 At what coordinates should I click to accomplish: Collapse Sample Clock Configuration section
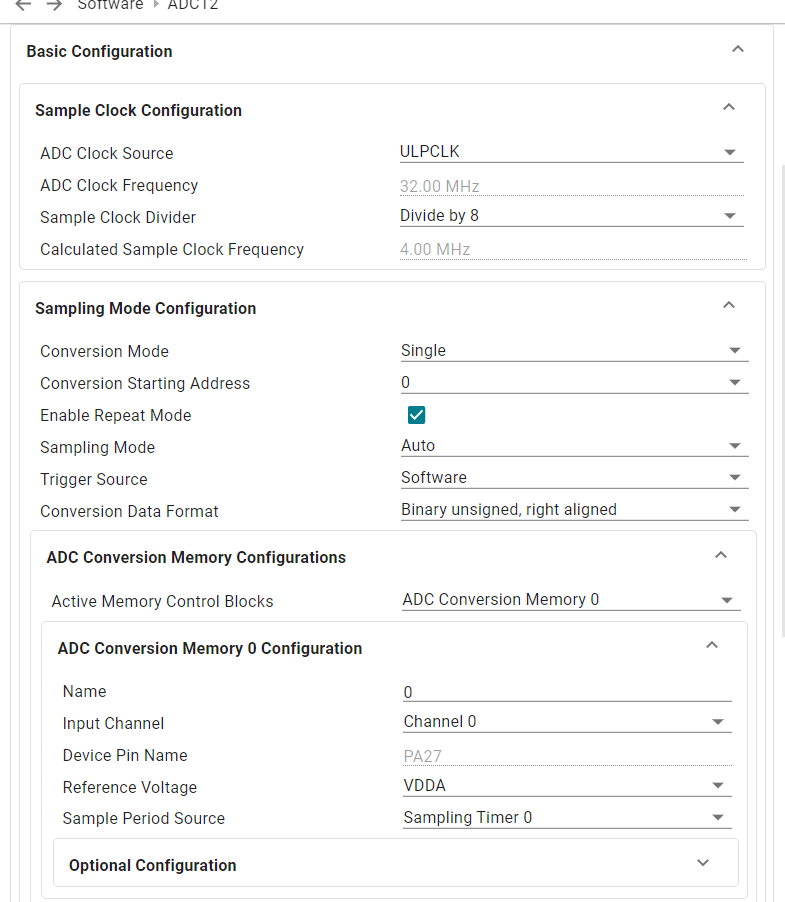(x=729, y=108)
